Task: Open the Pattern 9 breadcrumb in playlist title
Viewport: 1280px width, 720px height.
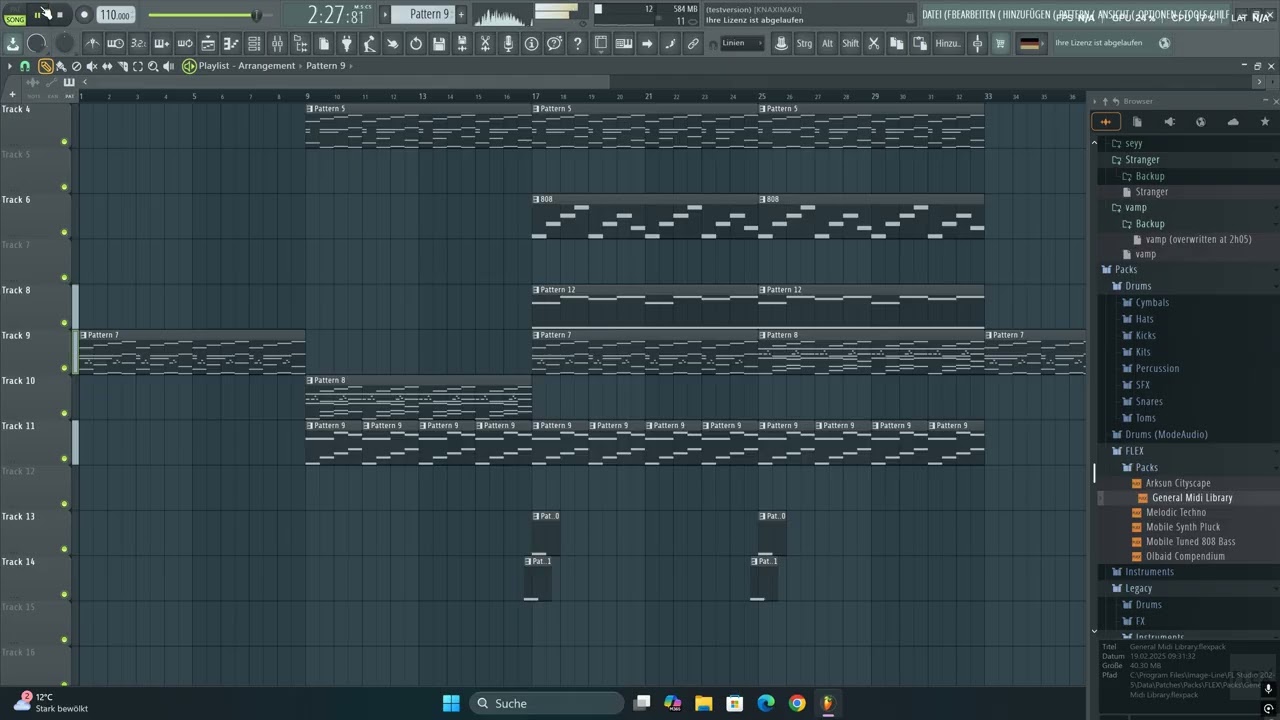Action: pyautogui.click(x=326, y=66)
